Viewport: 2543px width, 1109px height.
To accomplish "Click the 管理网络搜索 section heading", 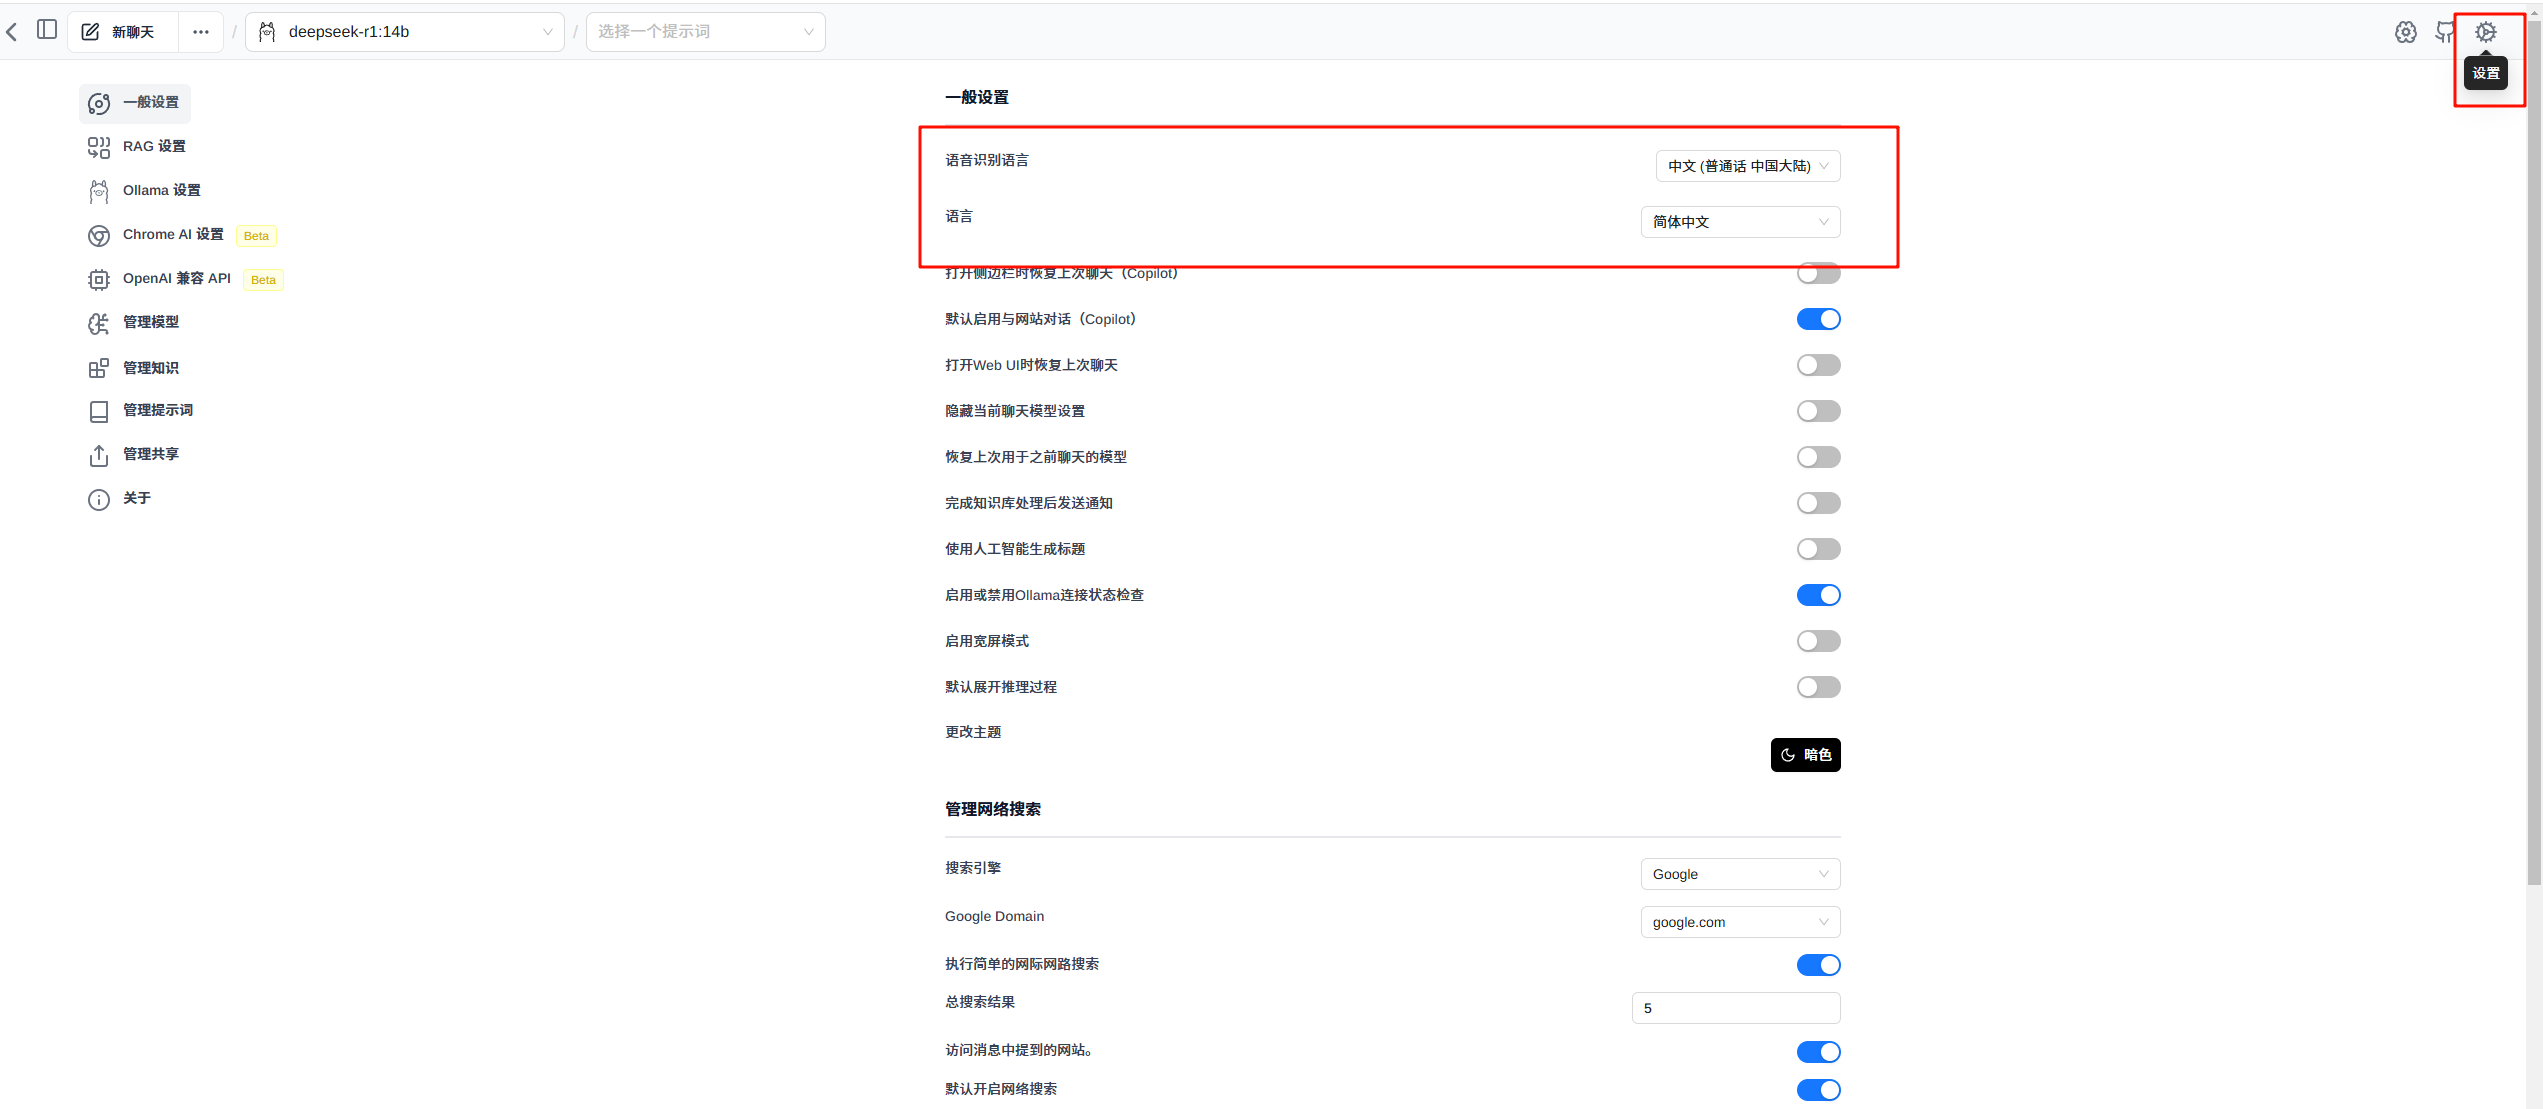I will (x=993, y=810).
